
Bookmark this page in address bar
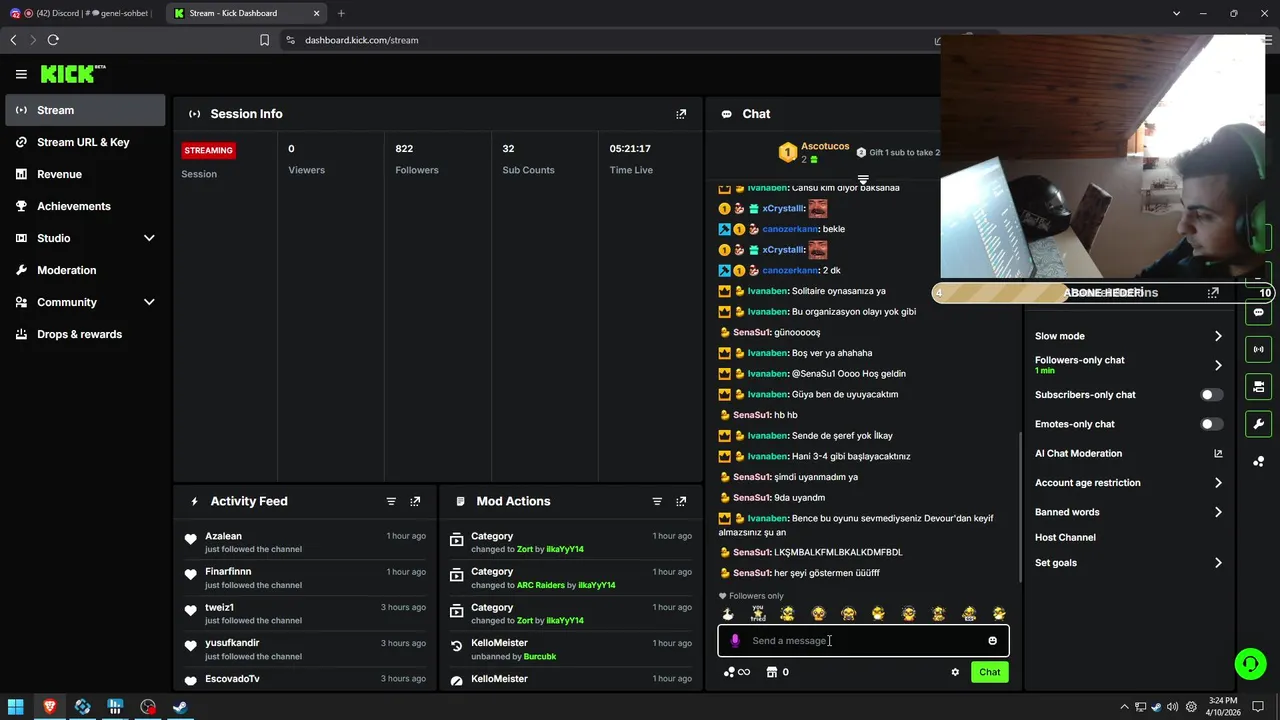[x=264, y=40]
